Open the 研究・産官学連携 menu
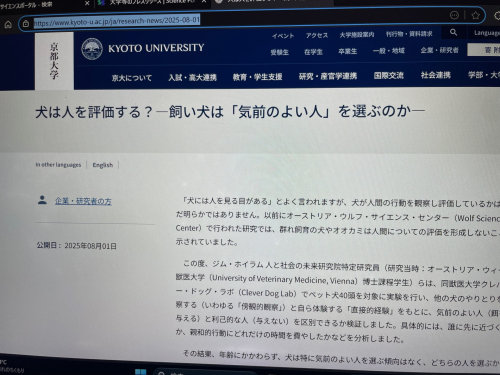 click(x=328, y=76)
